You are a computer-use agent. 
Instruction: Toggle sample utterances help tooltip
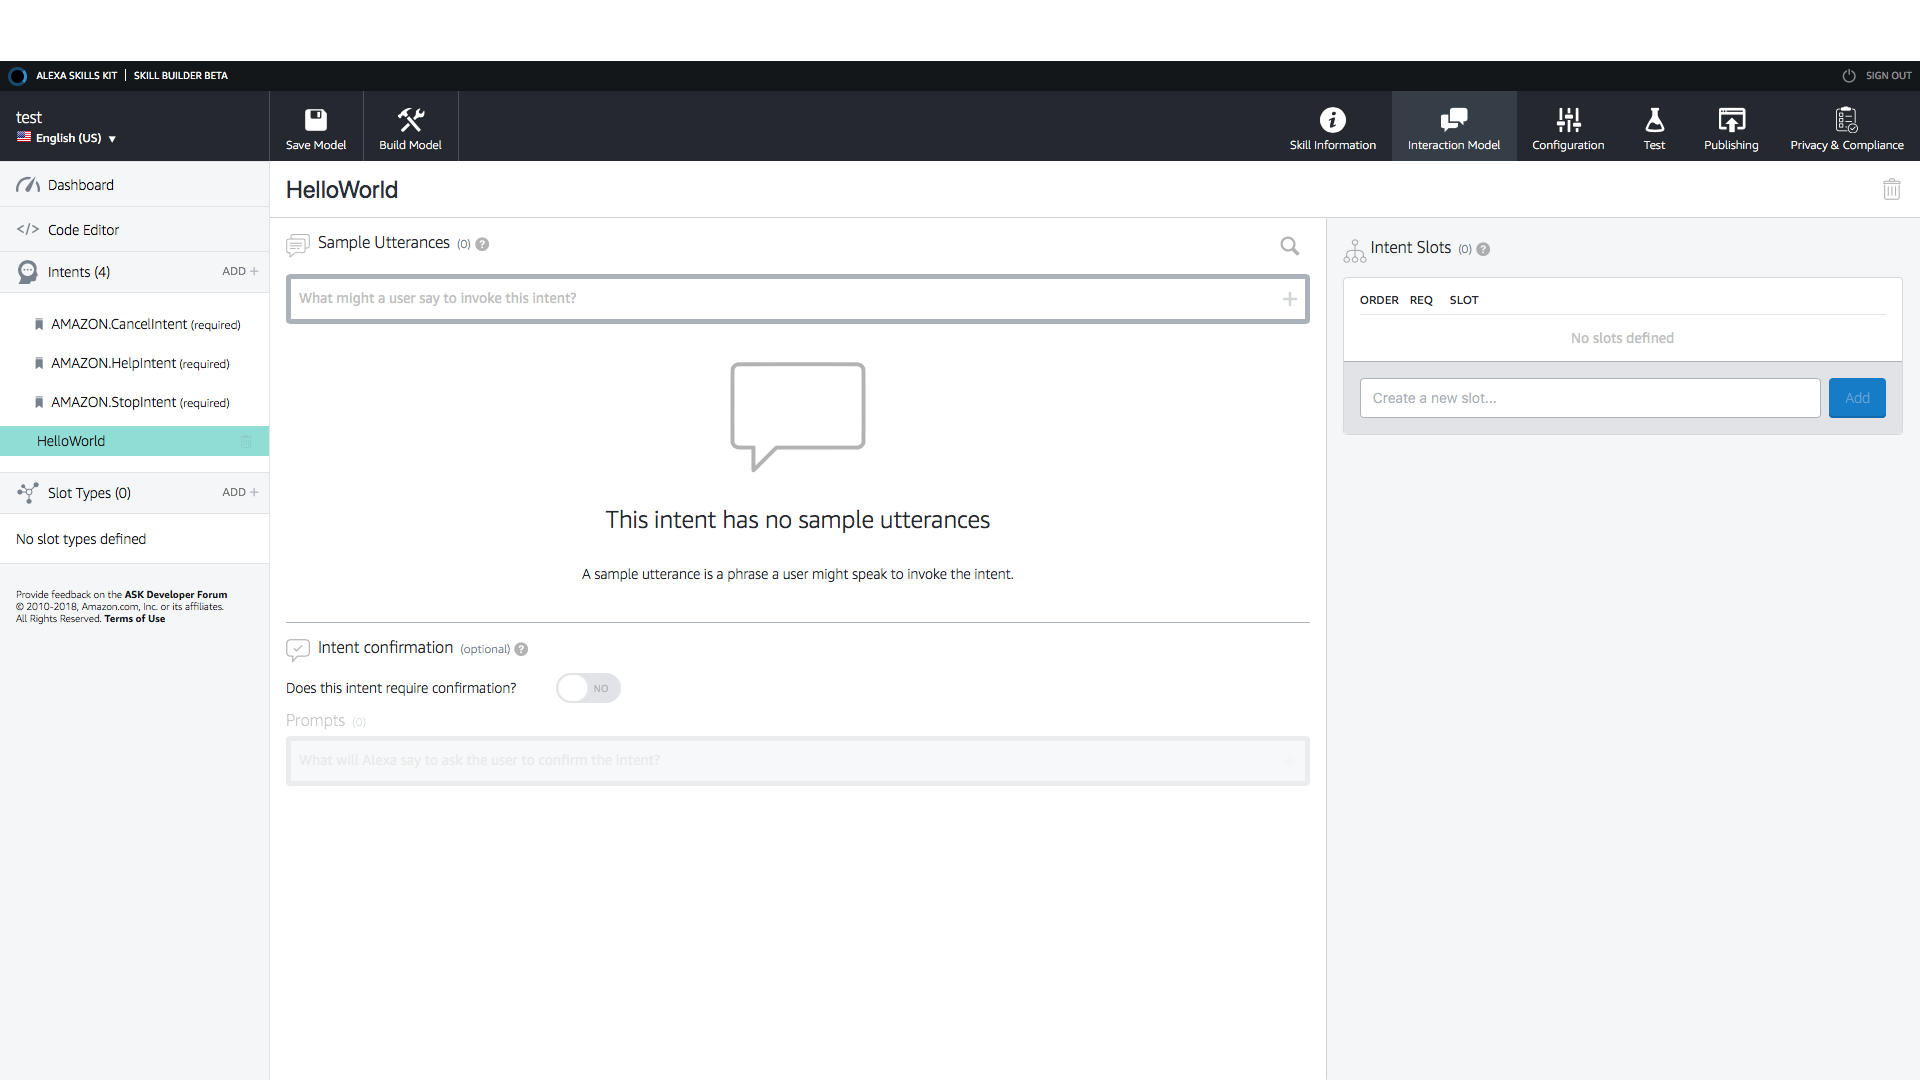(x=483, y=244)
